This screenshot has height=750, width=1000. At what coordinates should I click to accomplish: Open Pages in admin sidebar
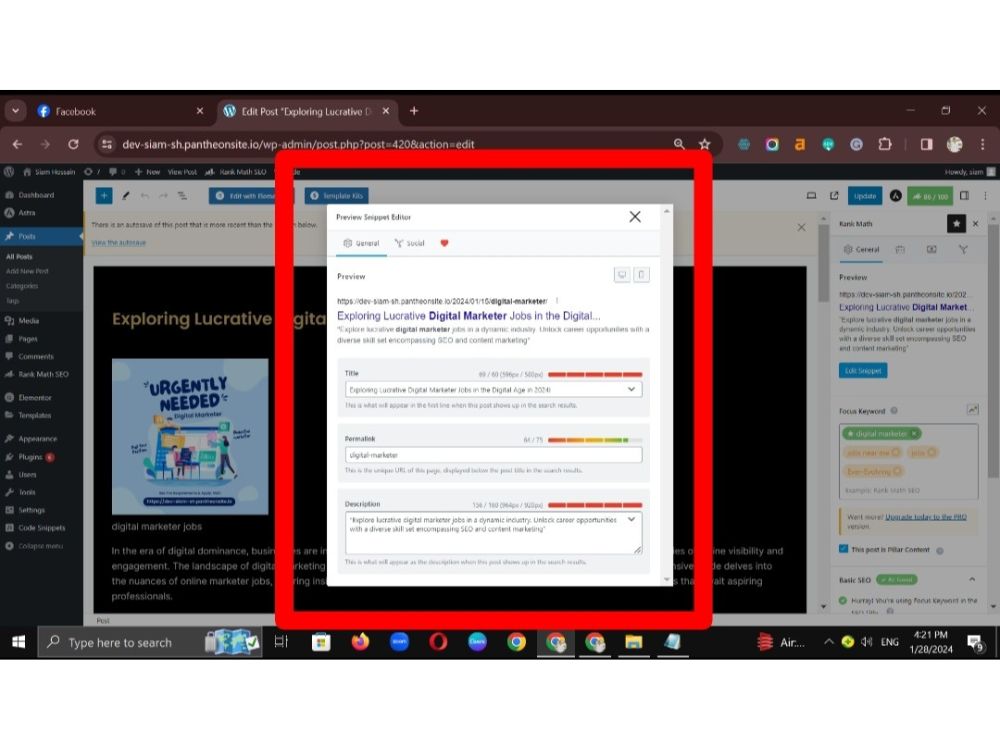click(28, 339)
